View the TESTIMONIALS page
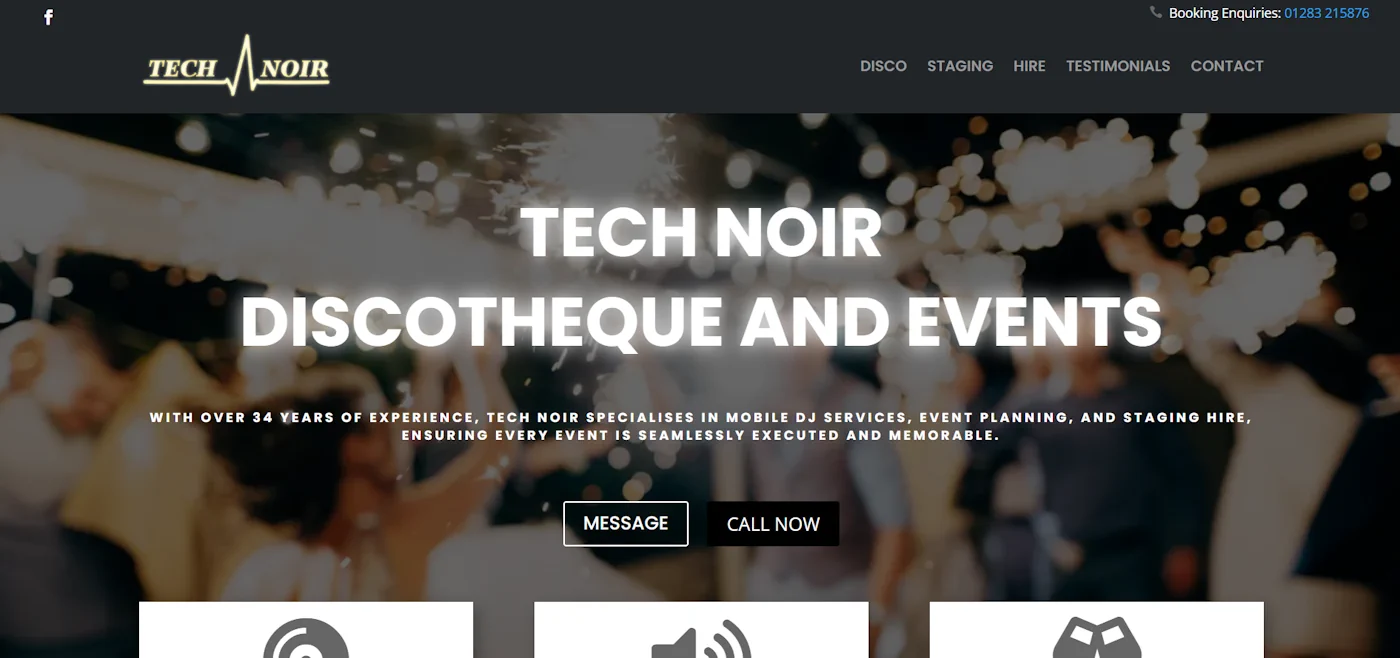 tap(1118, 66)
